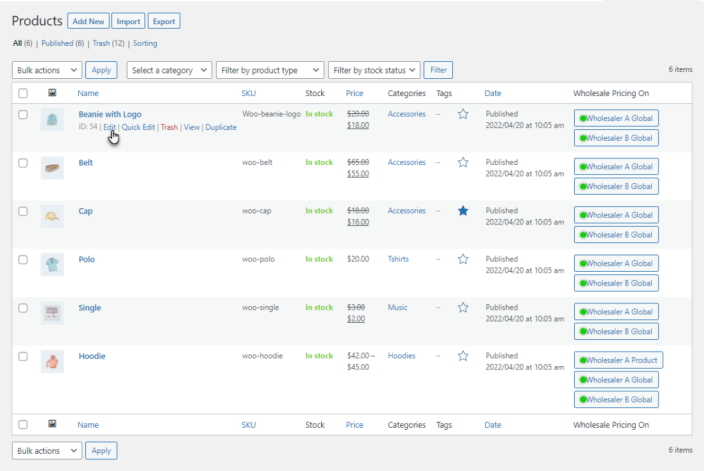Image resolution: width=704 pixels, height=471 pixels.
Task: Star the Single product as featured
Action: click(x=463, y=308)
